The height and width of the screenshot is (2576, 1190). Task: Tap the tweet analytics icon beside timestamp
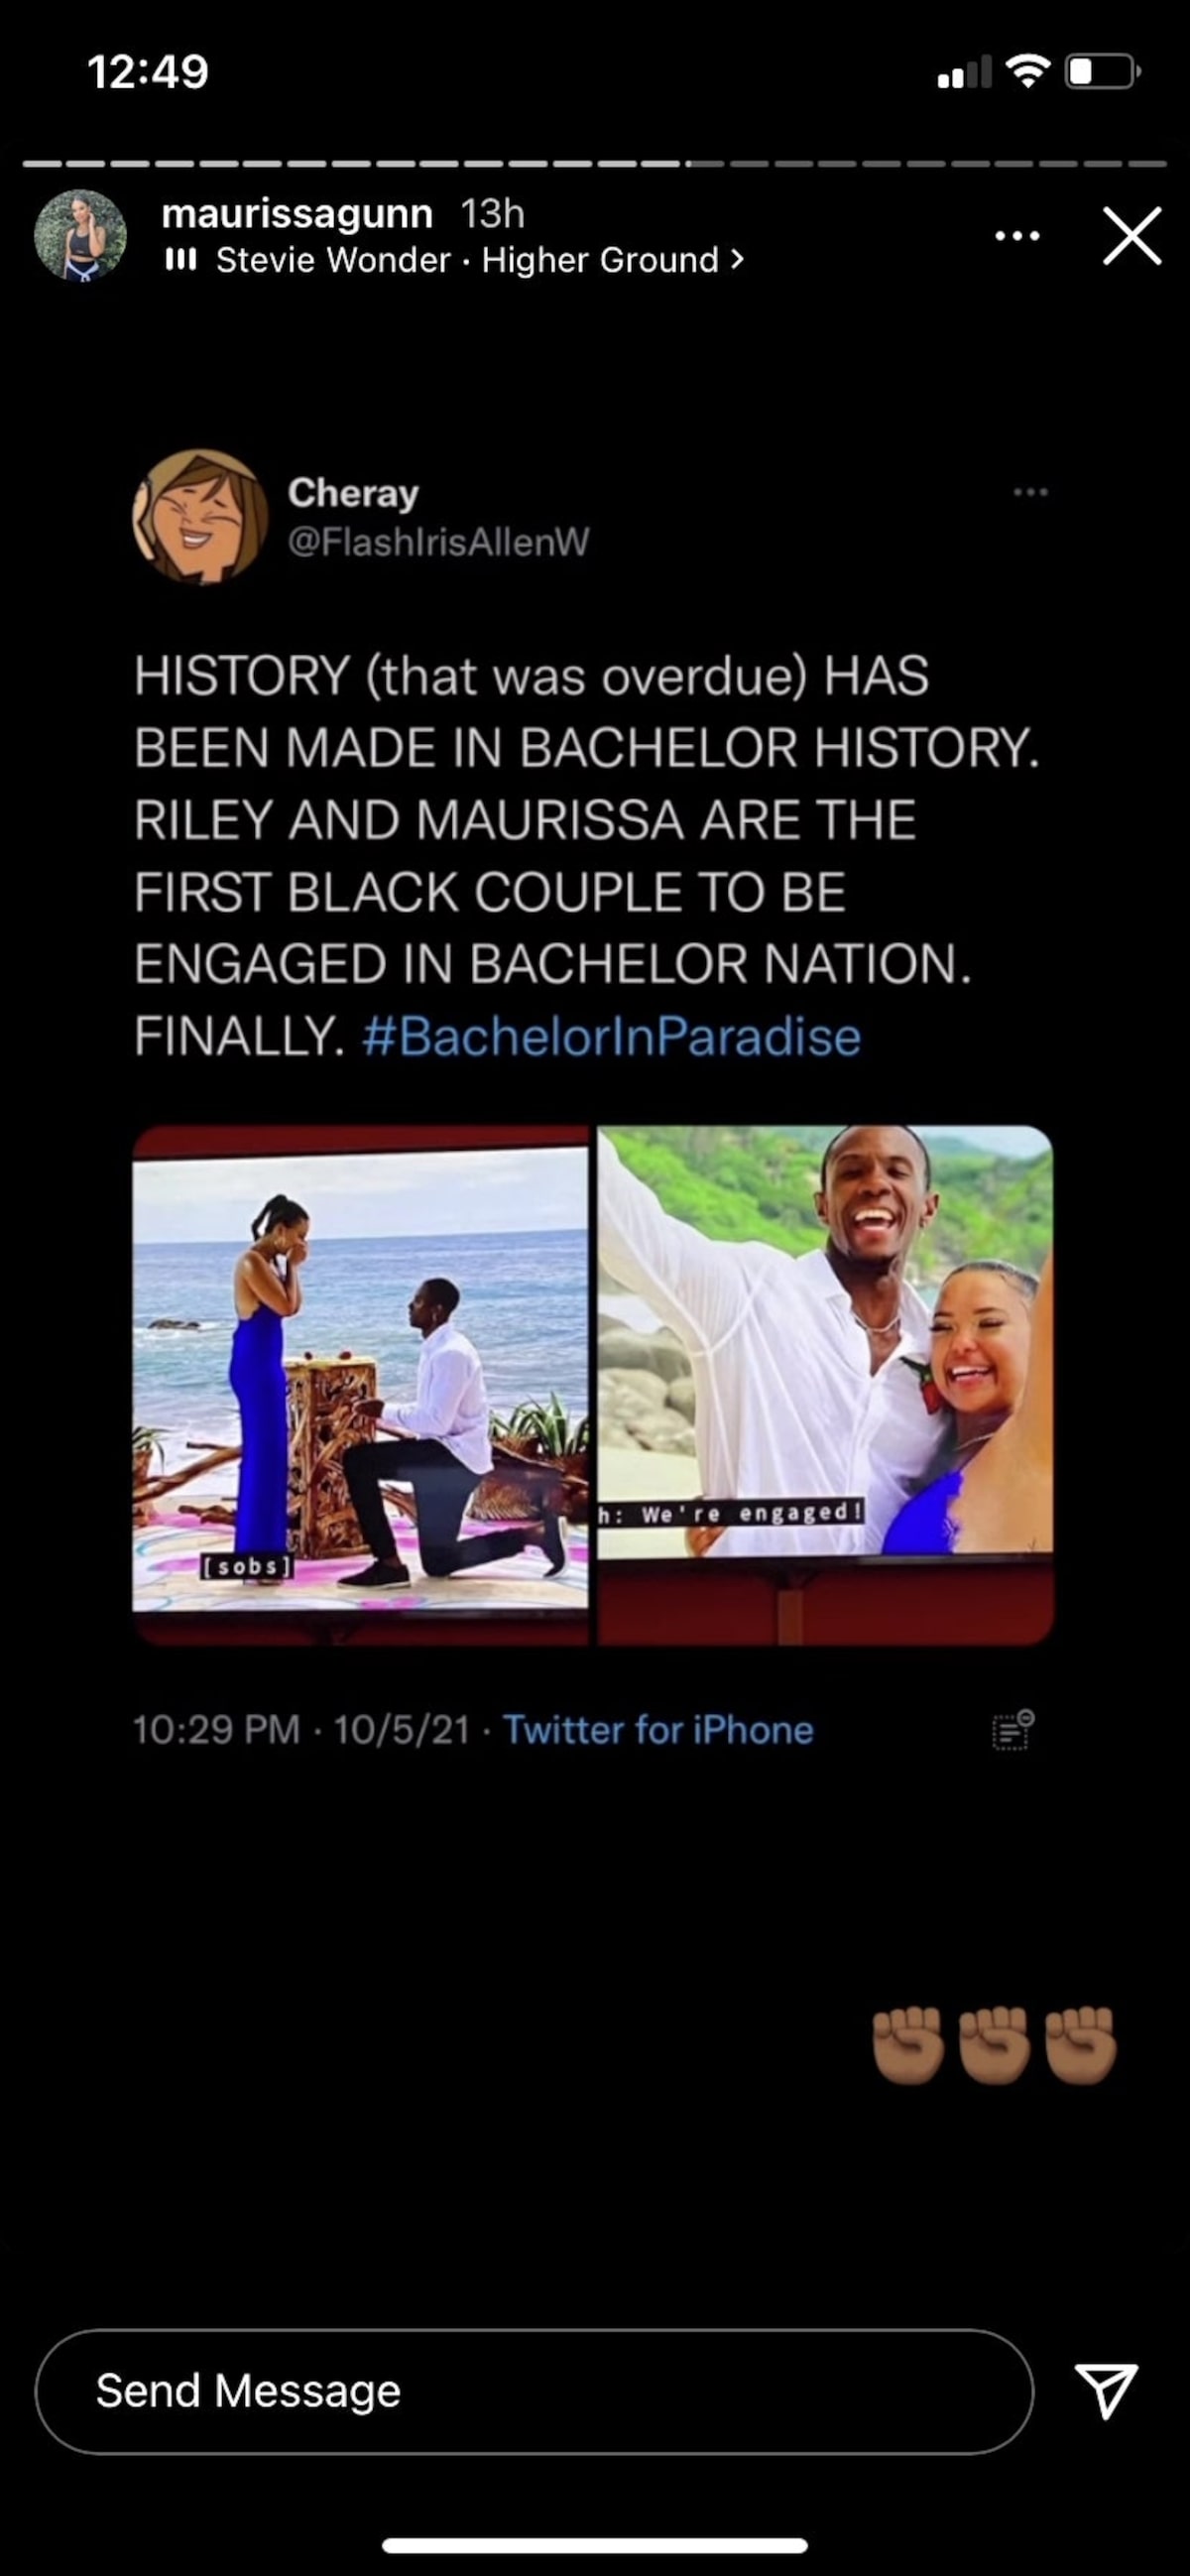pyautogui.click(x=1013, y=1730)
